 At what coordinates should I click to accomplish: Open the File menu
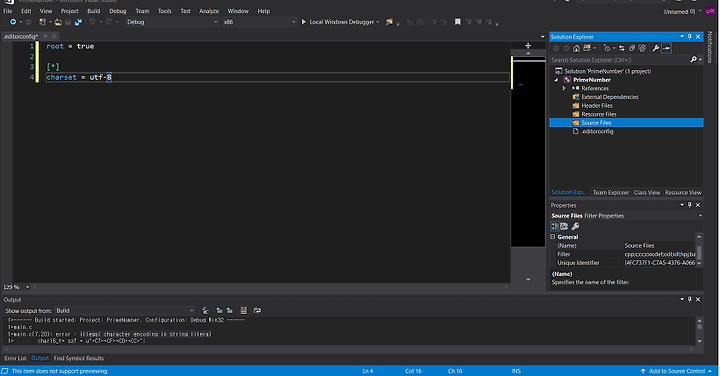tap(8, 11)
